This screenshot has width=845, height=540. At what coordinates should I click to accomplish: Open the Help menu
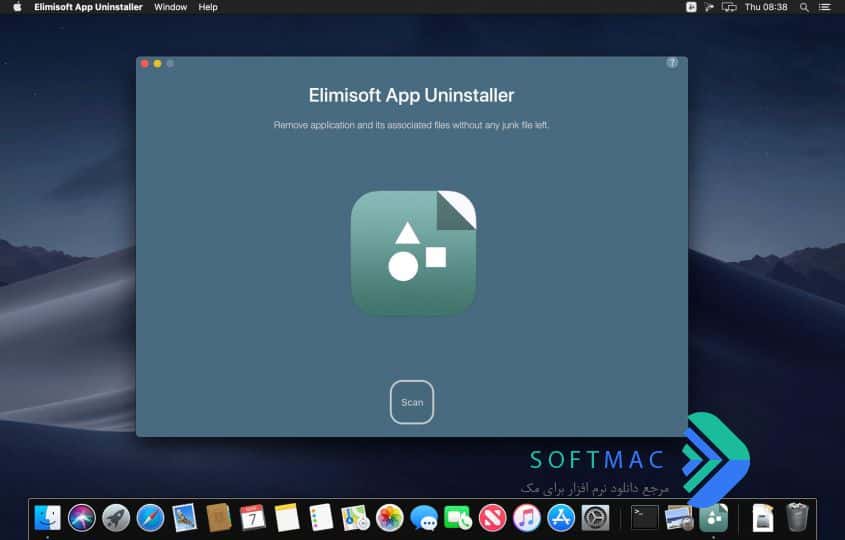coord(208,7)
